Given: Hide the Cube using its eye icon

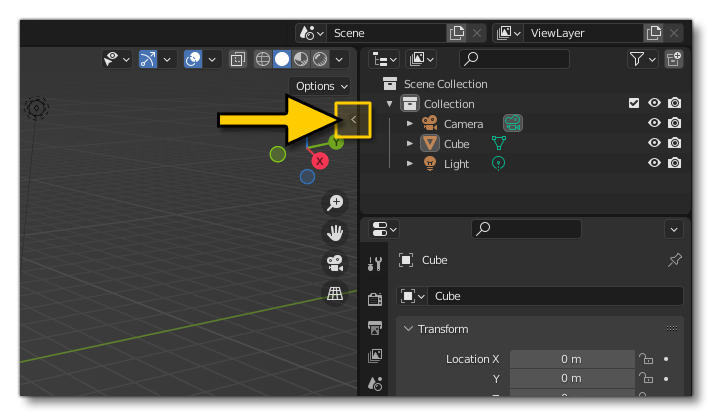Looking at the screenshot, I should pos(654,143).
